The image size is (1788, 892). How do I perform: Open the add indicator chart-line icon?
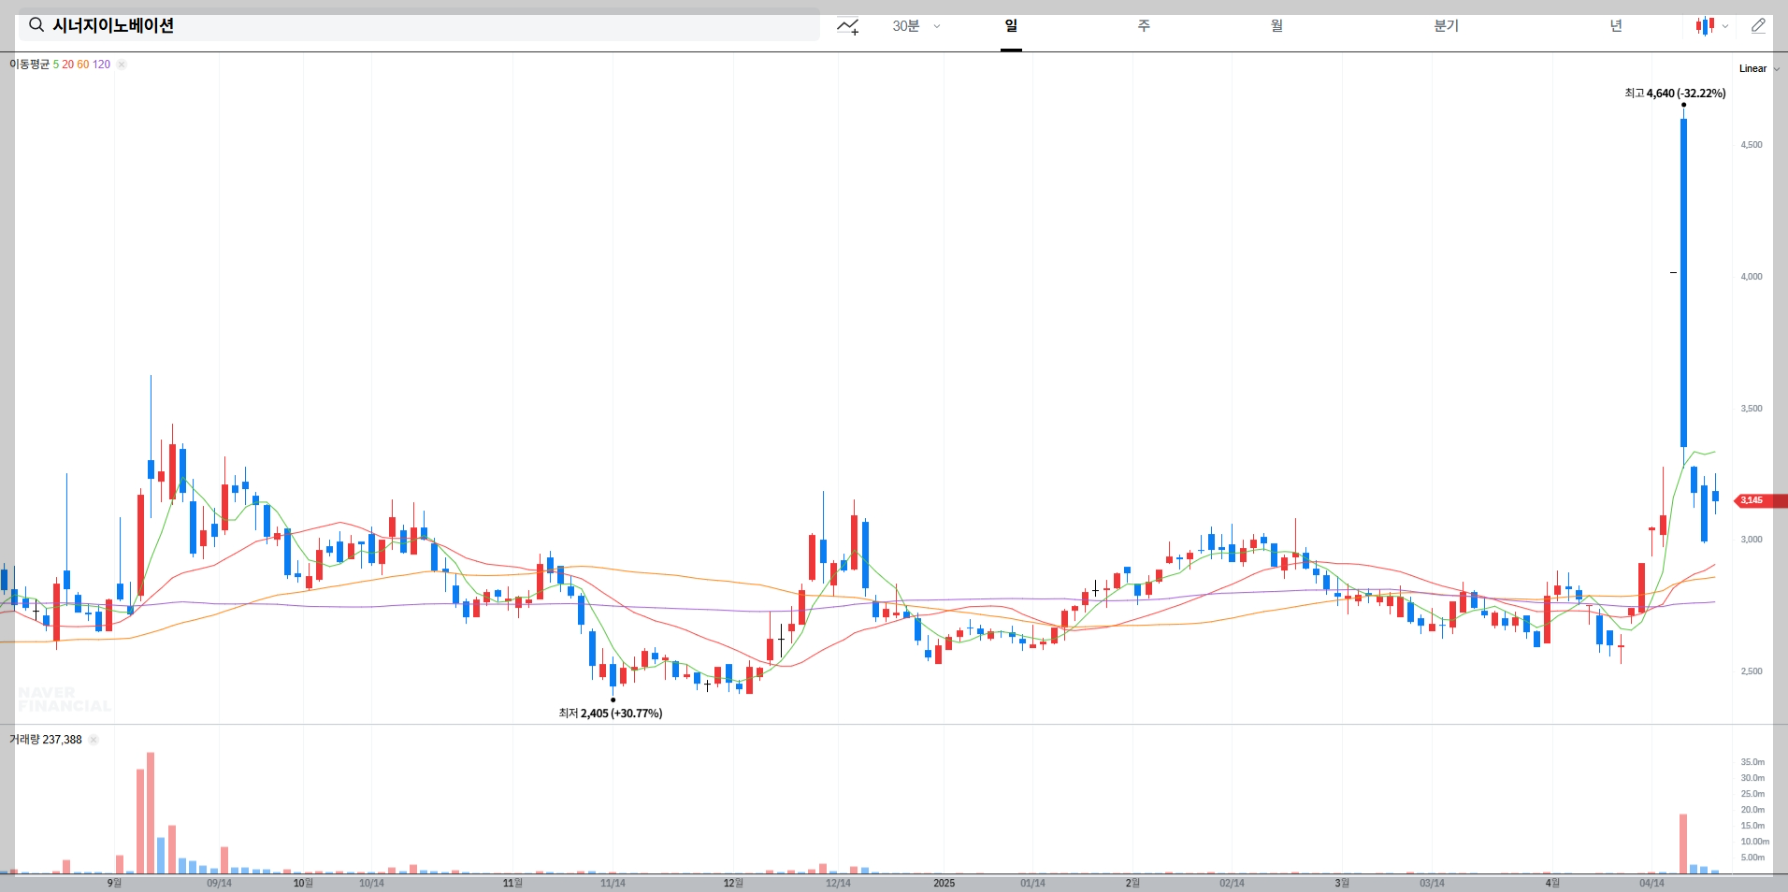click(x=848, y=26)
